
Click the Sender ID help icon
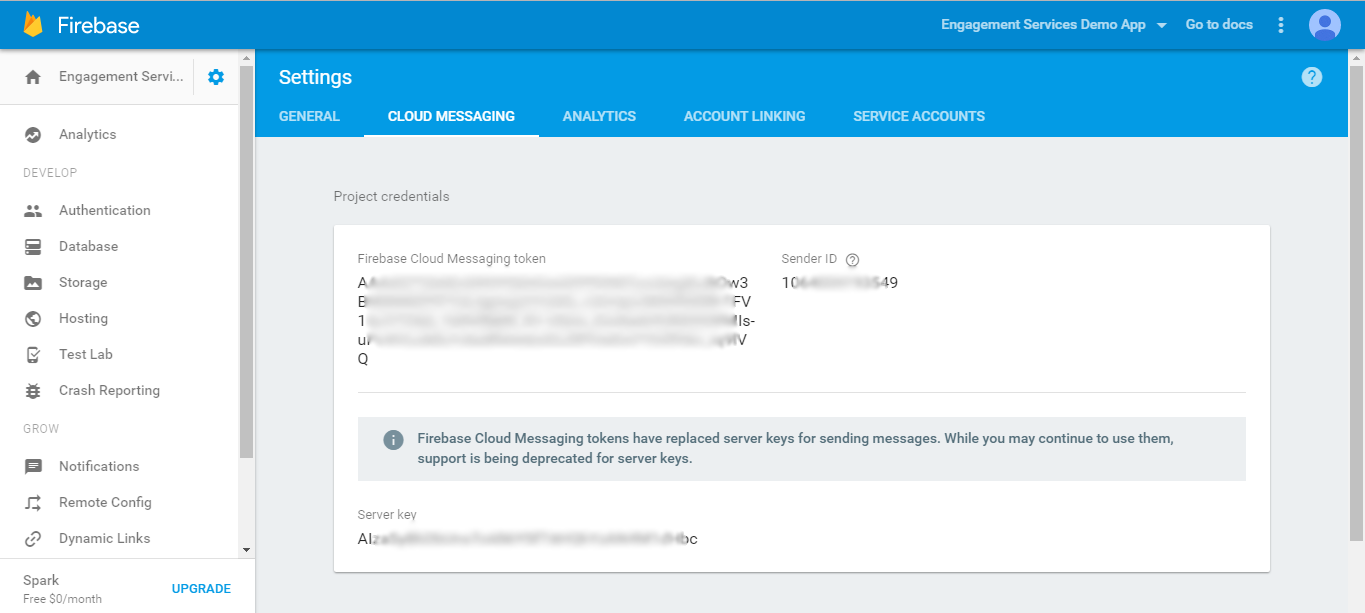coord(852,260)
